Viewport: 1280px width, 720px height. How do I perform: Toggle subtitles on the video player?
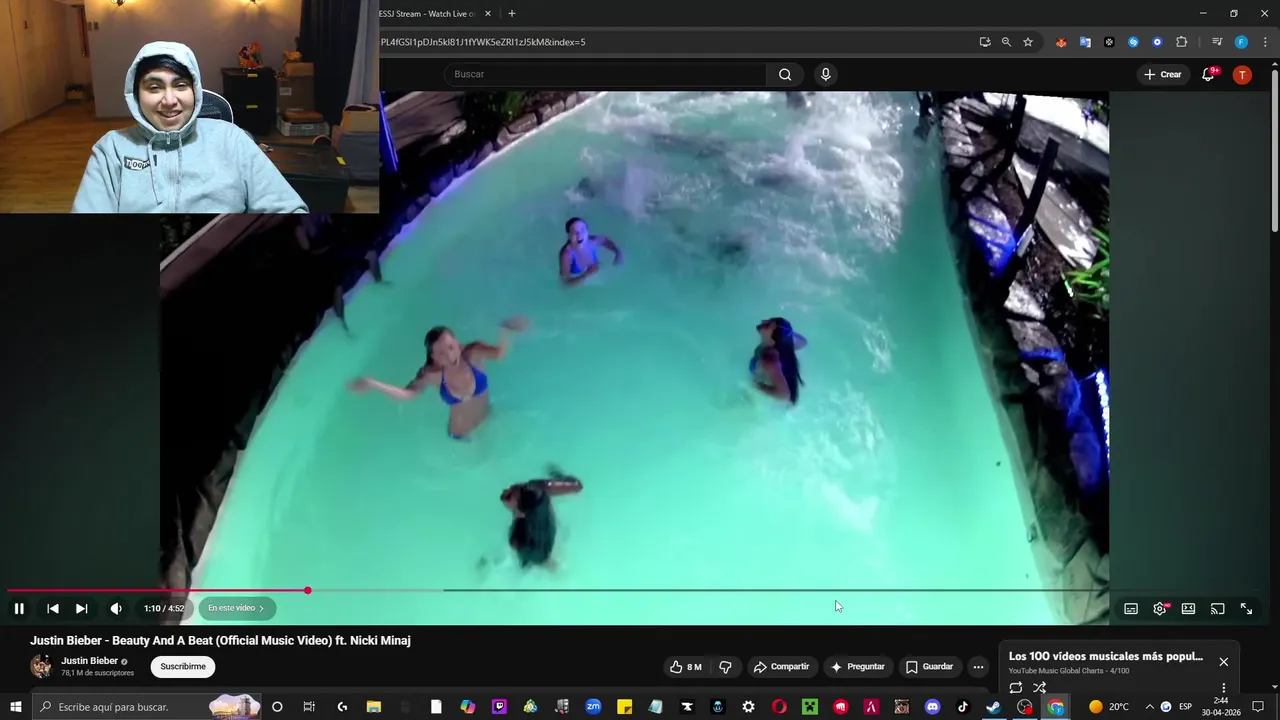coord(1131,608)
